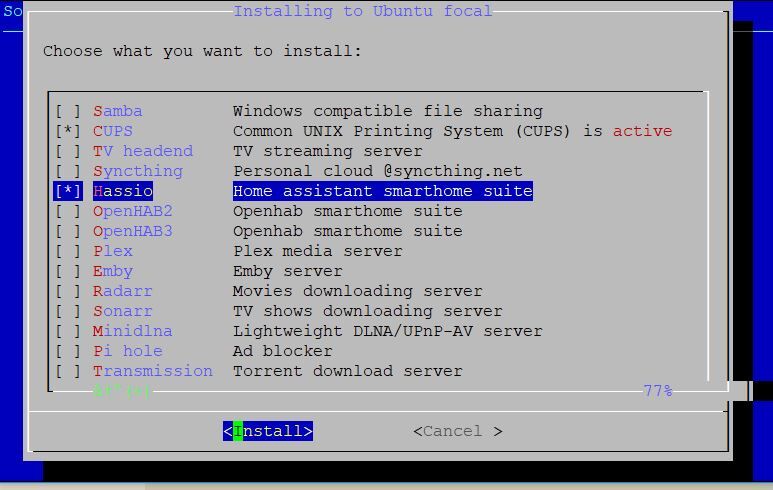Select the Radarr item name
This screenshot has width=773, height=490.
click(x=123, y=291)
